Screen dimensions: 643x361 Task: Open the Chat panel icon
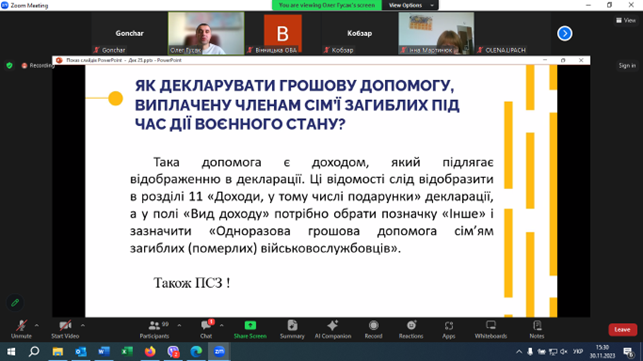[x=206, y=329]
